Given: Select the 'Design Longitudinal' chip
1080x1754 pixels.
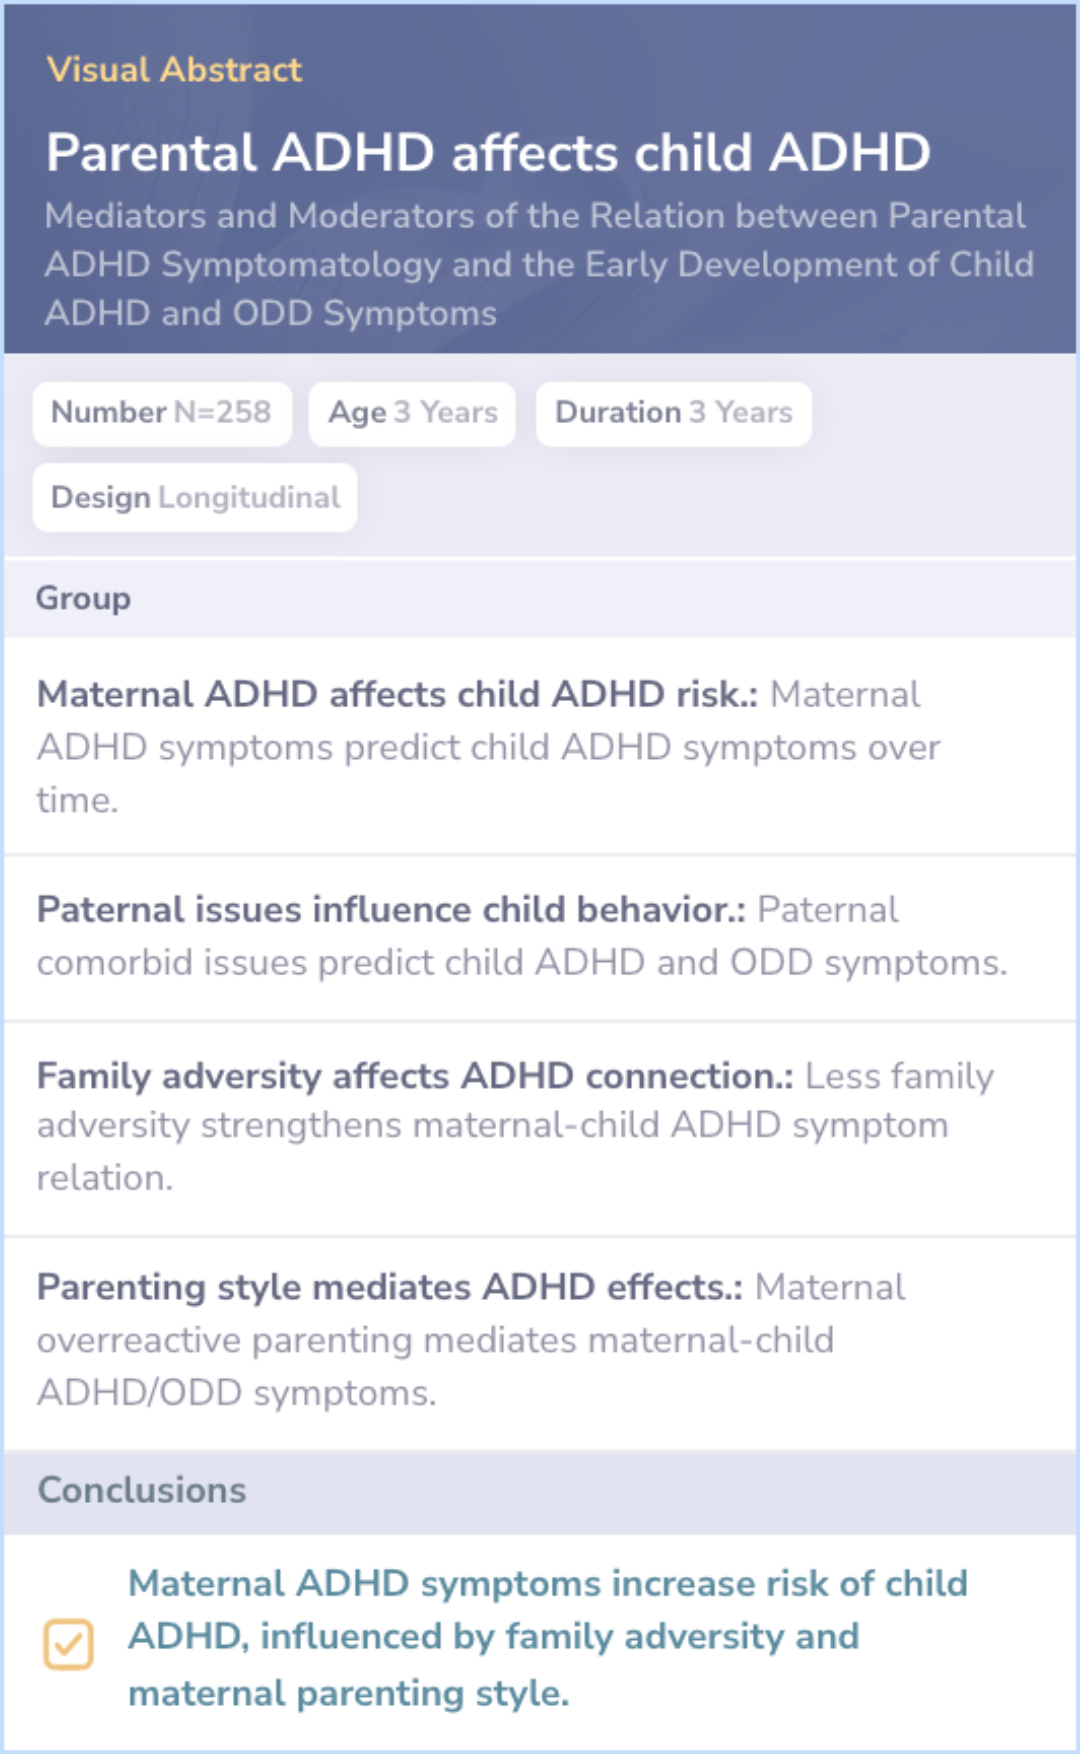Looking at the screenshot, I should tap(195, 497).
